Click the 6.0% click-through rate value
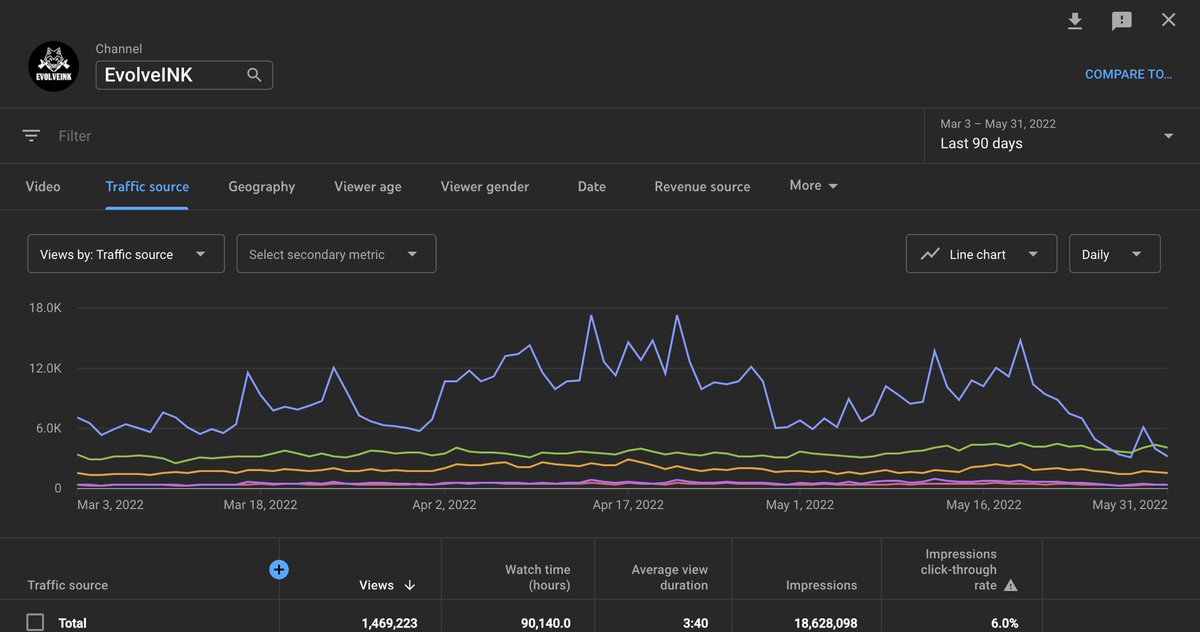1200x632 pixels. [x=1003, y=623]
